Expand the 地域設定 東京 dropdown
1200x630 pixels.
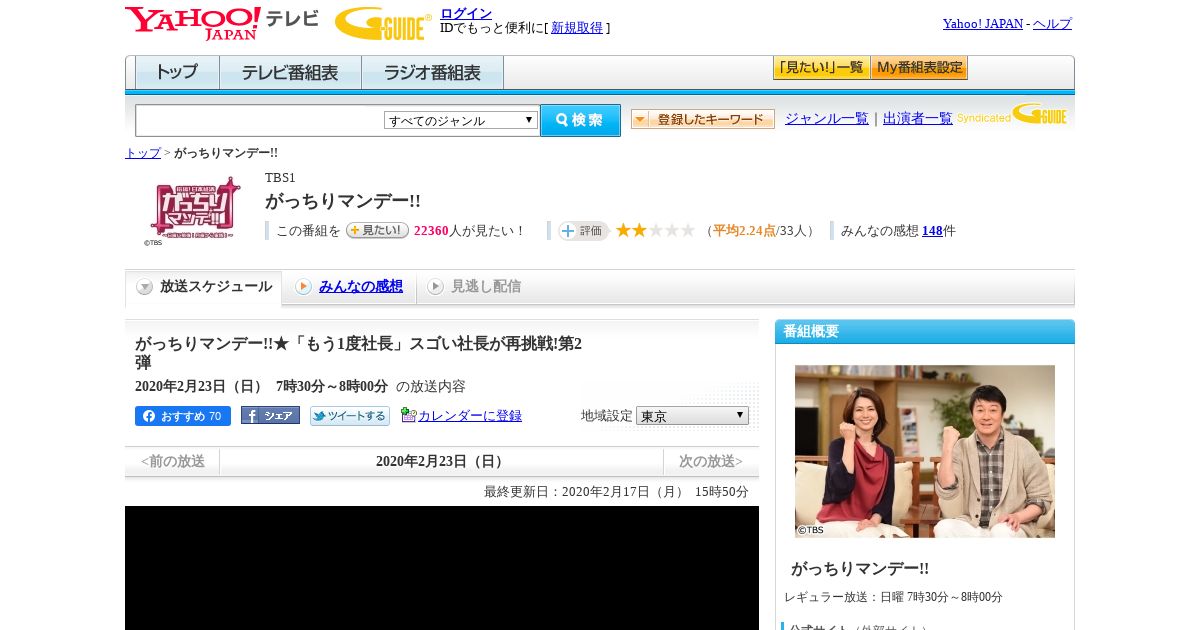click(x=692, y=415)
